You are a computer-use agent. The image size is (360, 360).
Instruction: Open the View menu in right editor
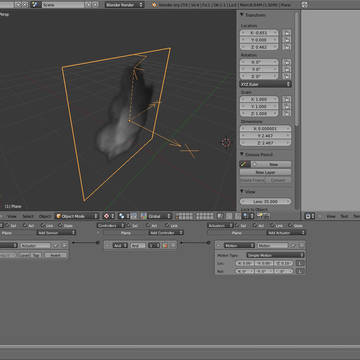(x=331, y=216)
